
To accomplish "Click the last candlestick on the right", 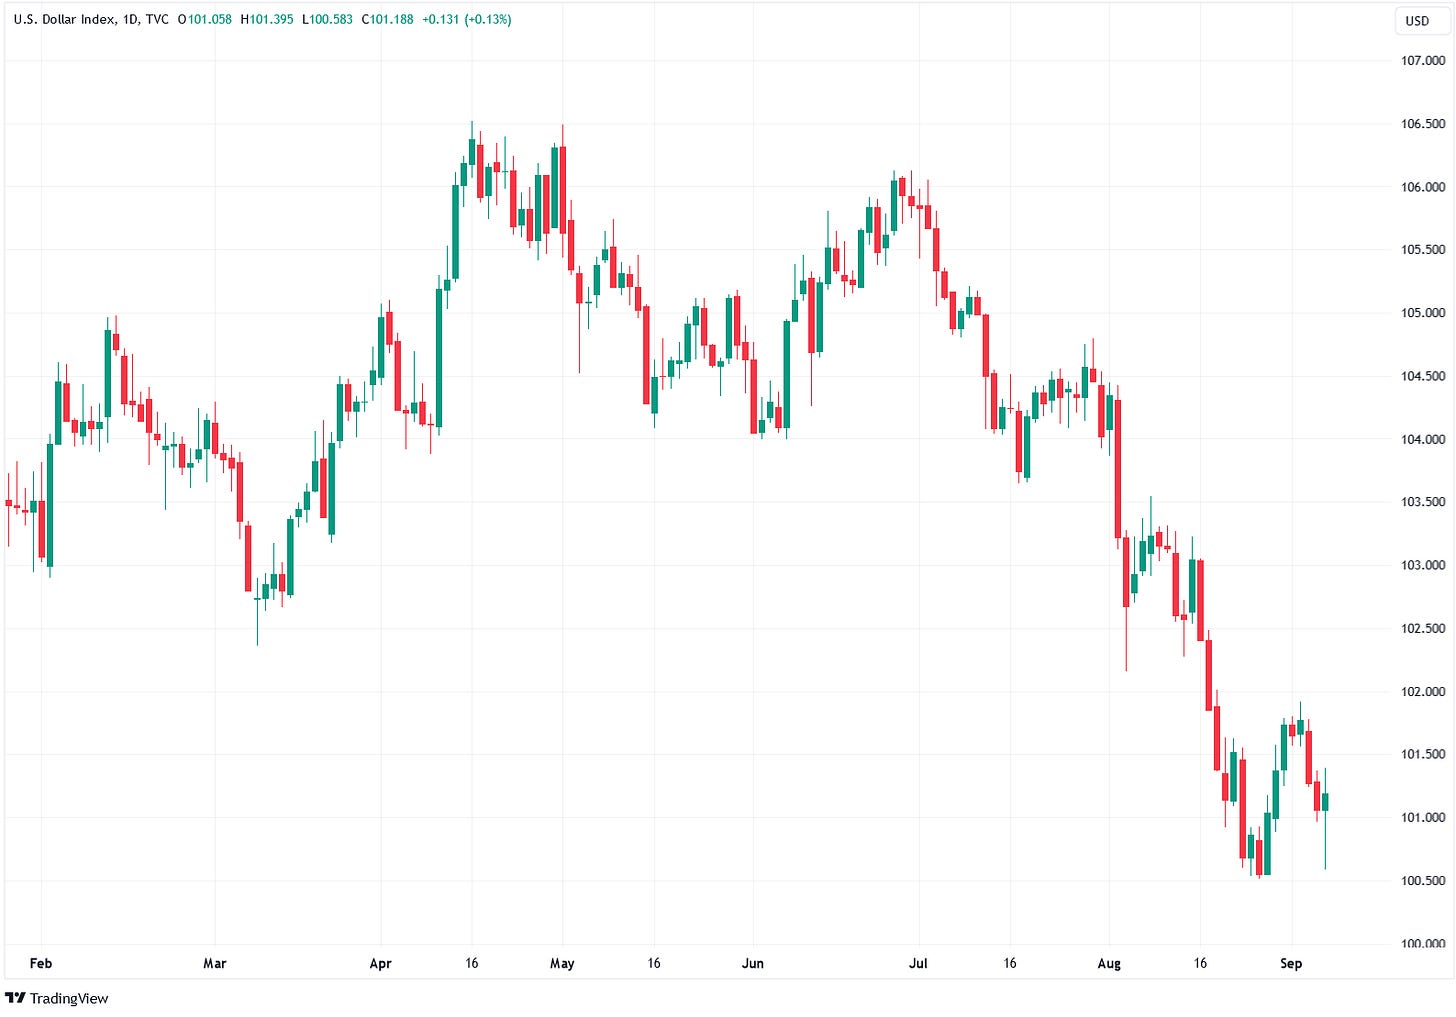I will (1325, 801).
